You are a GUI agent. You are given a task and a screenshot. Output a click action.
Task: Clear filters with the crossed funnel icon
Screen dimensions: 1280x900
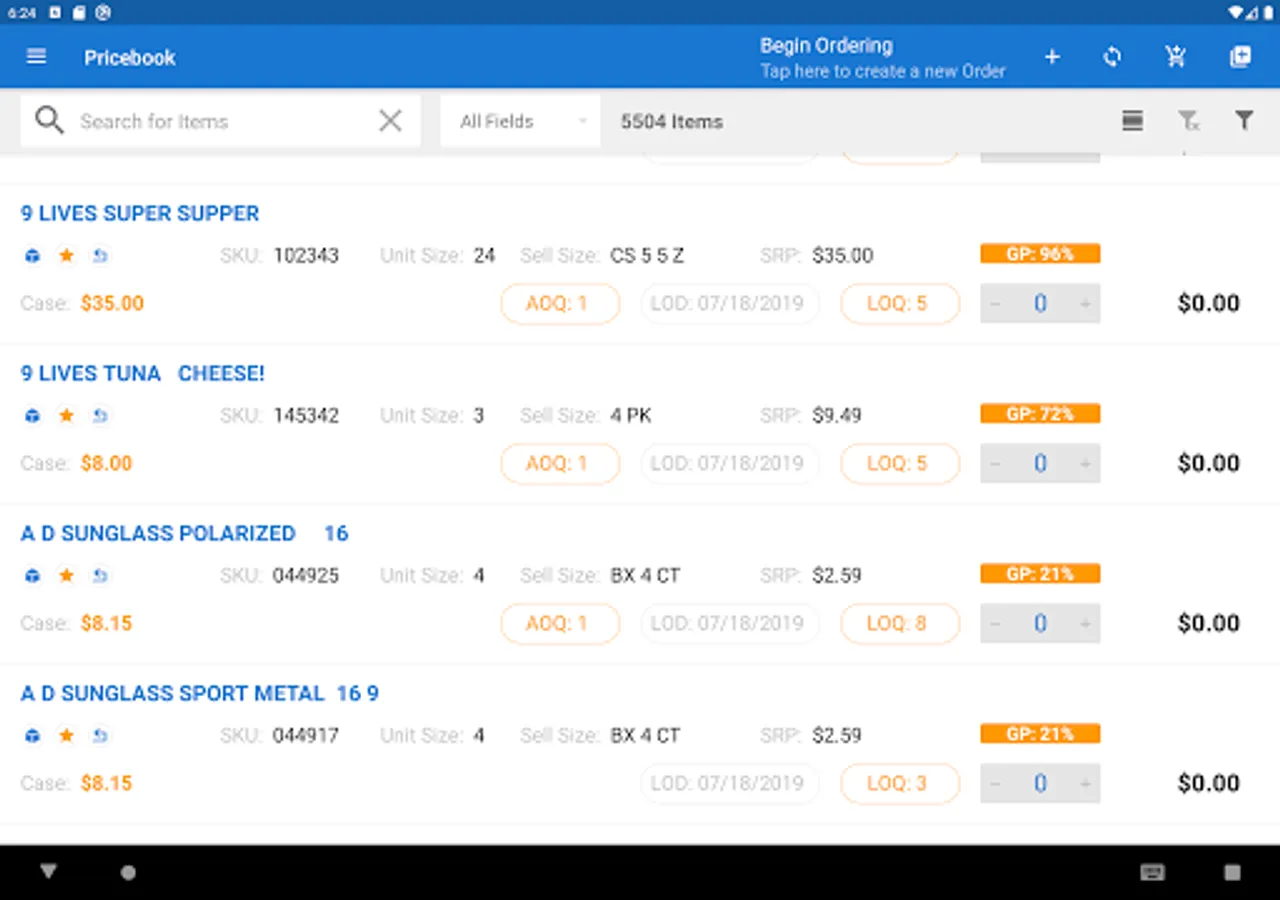(x=1188, y=121)
